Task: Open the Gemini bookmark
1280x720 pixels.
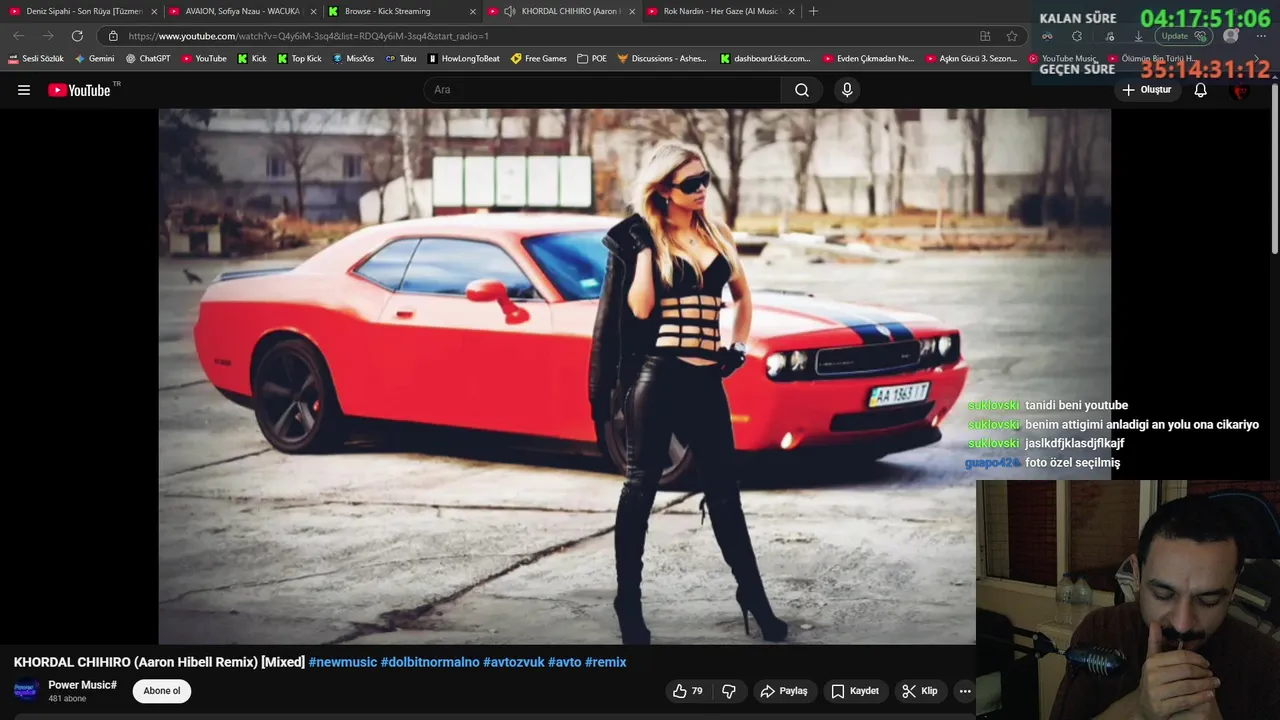Action: tap(95, 59)
